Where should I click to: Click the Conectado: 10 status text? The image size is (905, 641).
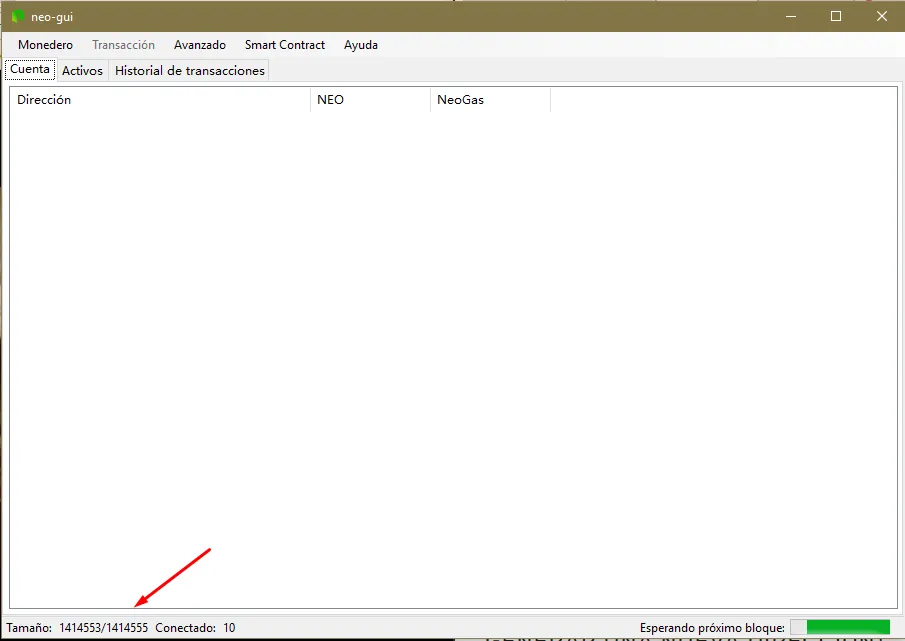(x=195, y=628)
